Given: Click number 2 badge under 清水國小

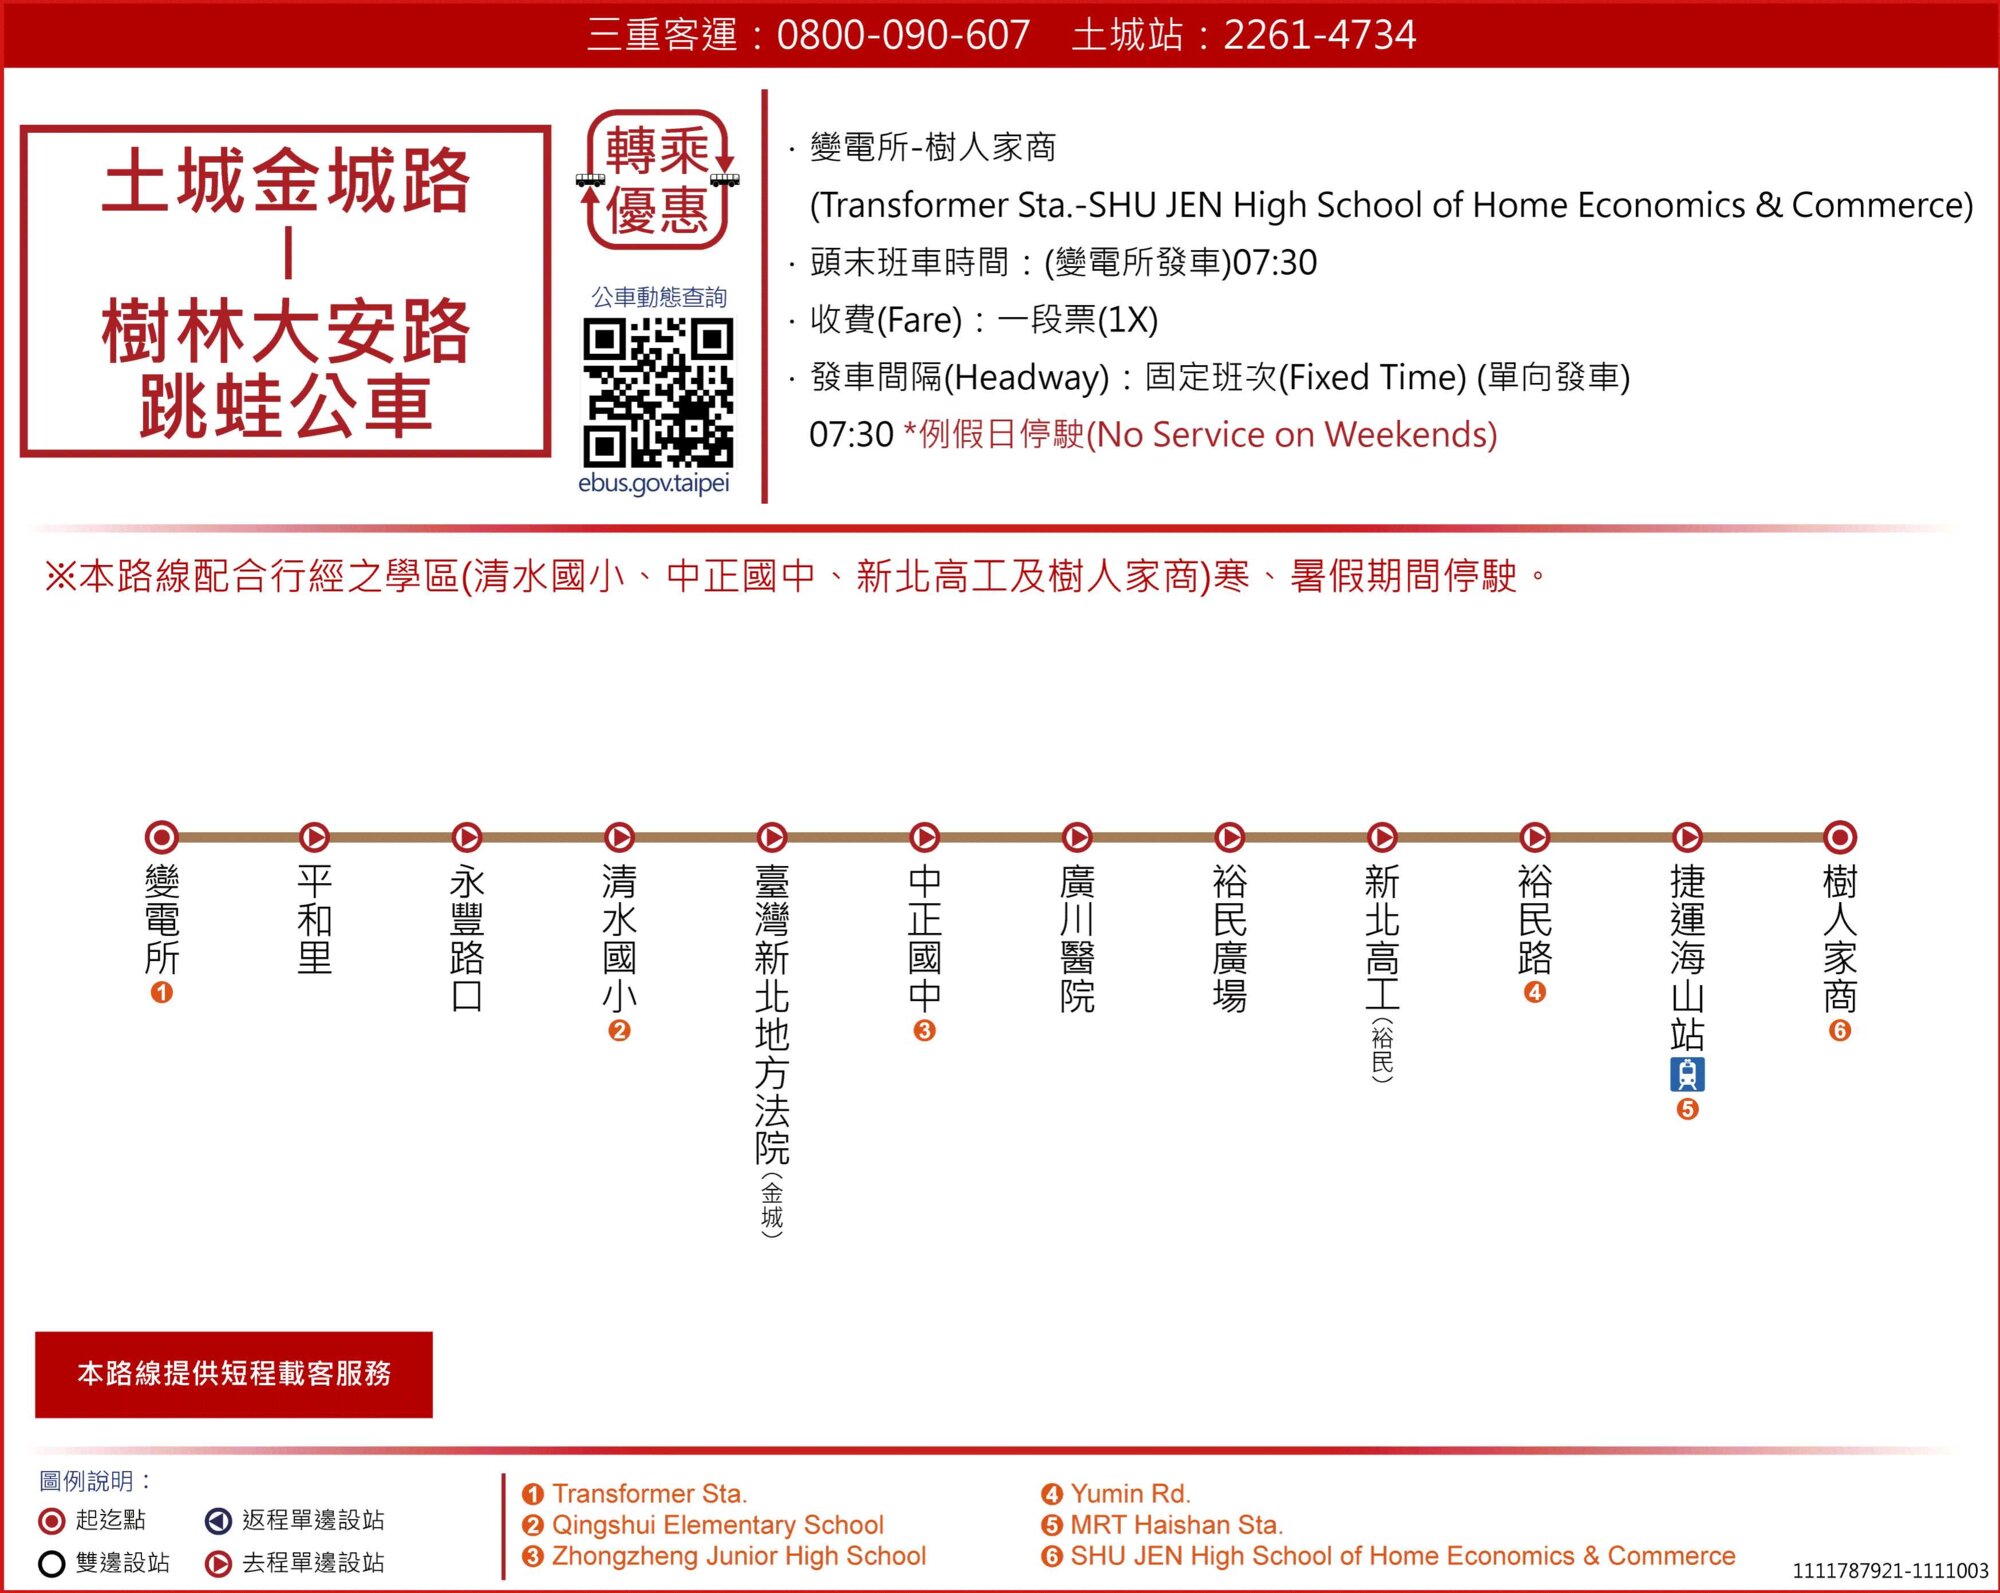Looking at the screenshot, I should tap(619, 1030).
